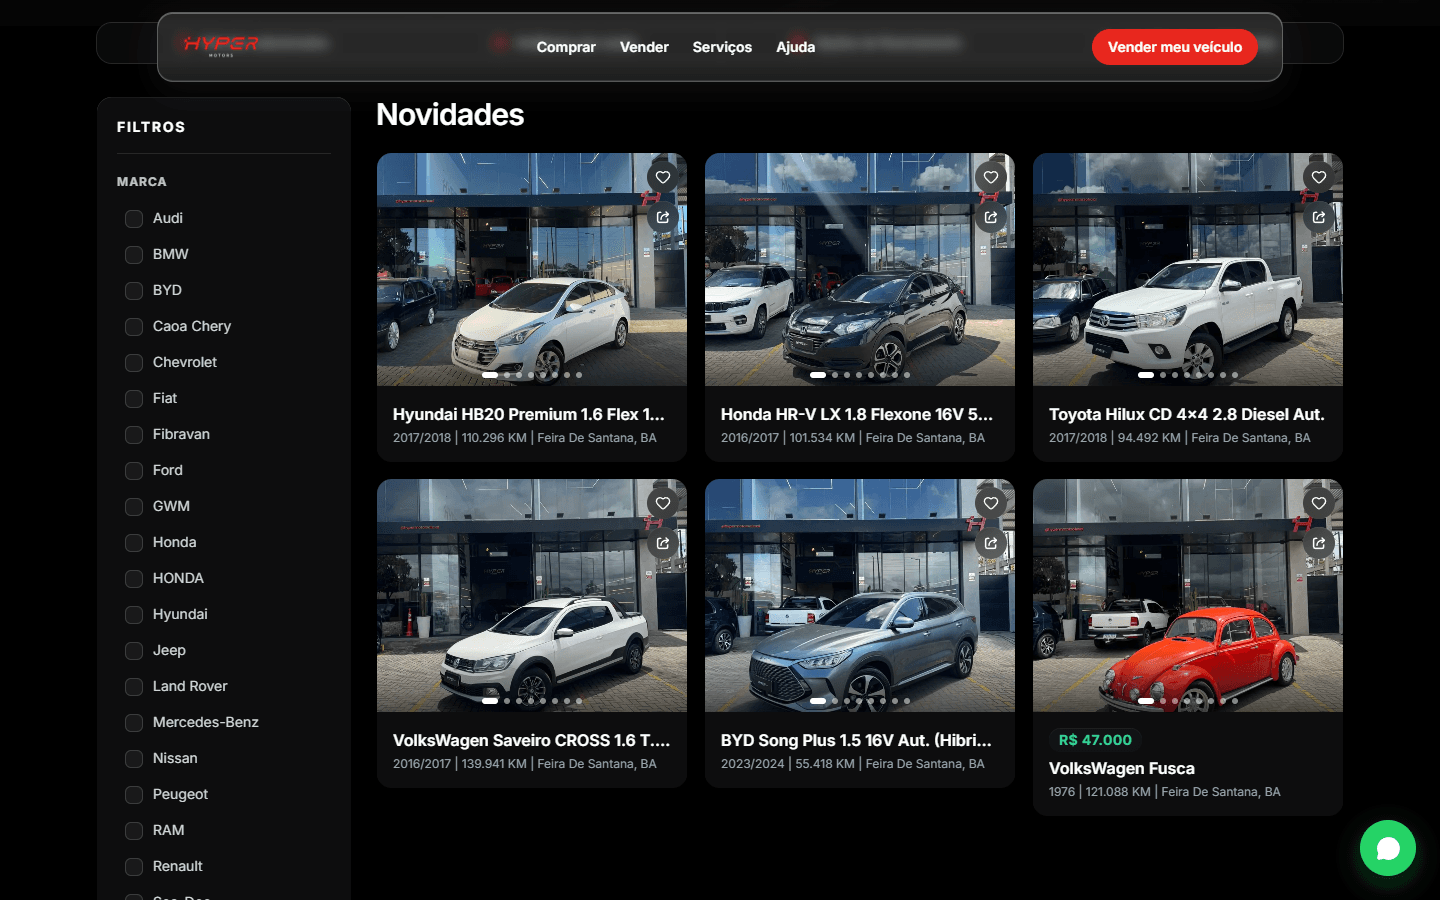The height and width of the screenshot is (900, 1440).
Task: Open the Serviços menu
Action: (722, 47)
